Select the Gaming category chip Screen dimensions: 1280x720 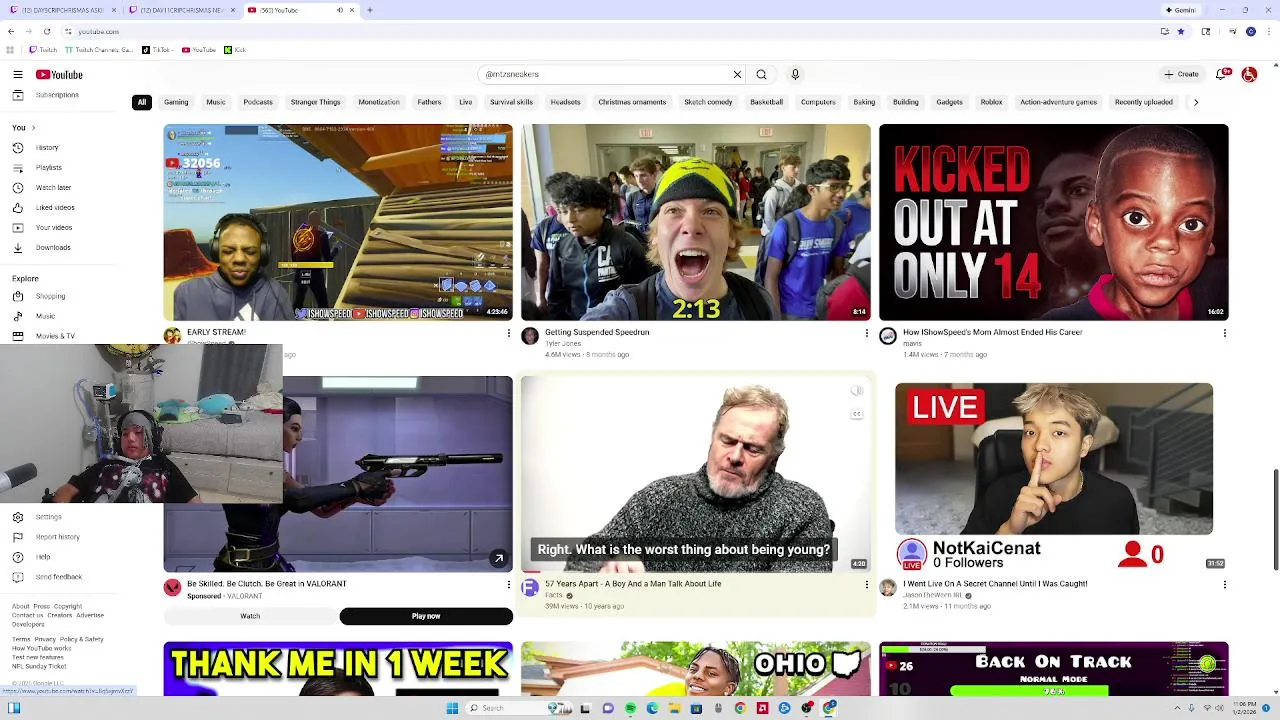pyautogui.click(x=176, y=102)
